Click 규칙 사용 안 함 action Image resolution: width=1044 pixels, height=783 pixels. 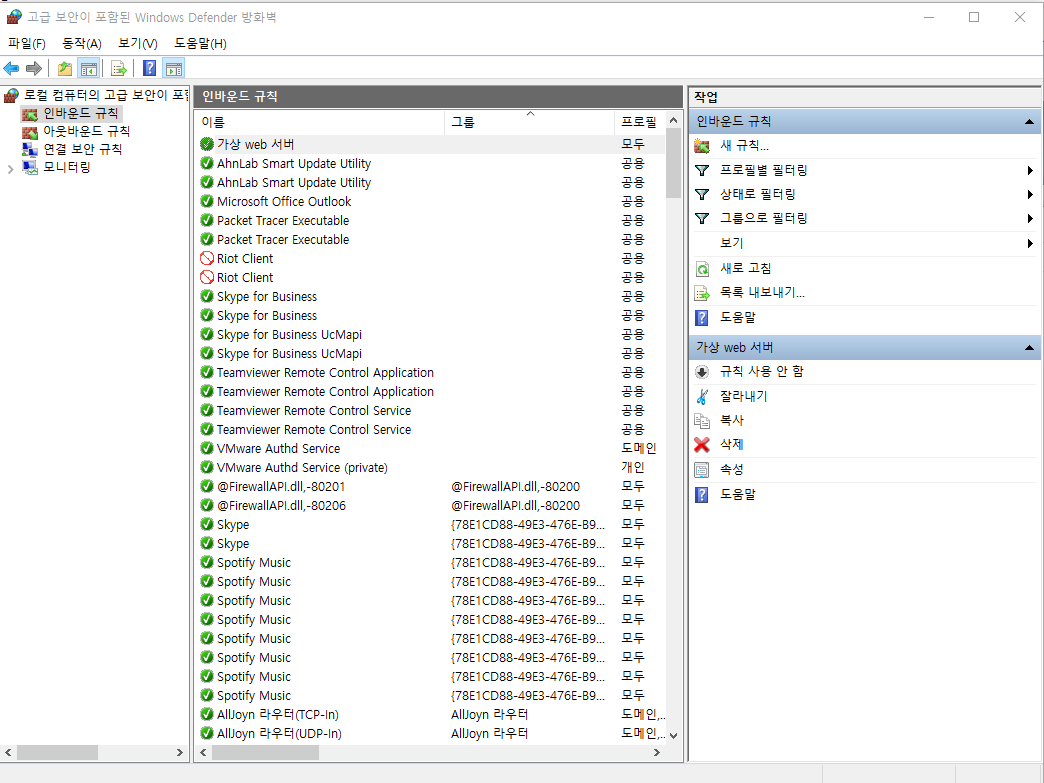pyautogui.click(x=762, y=372)
